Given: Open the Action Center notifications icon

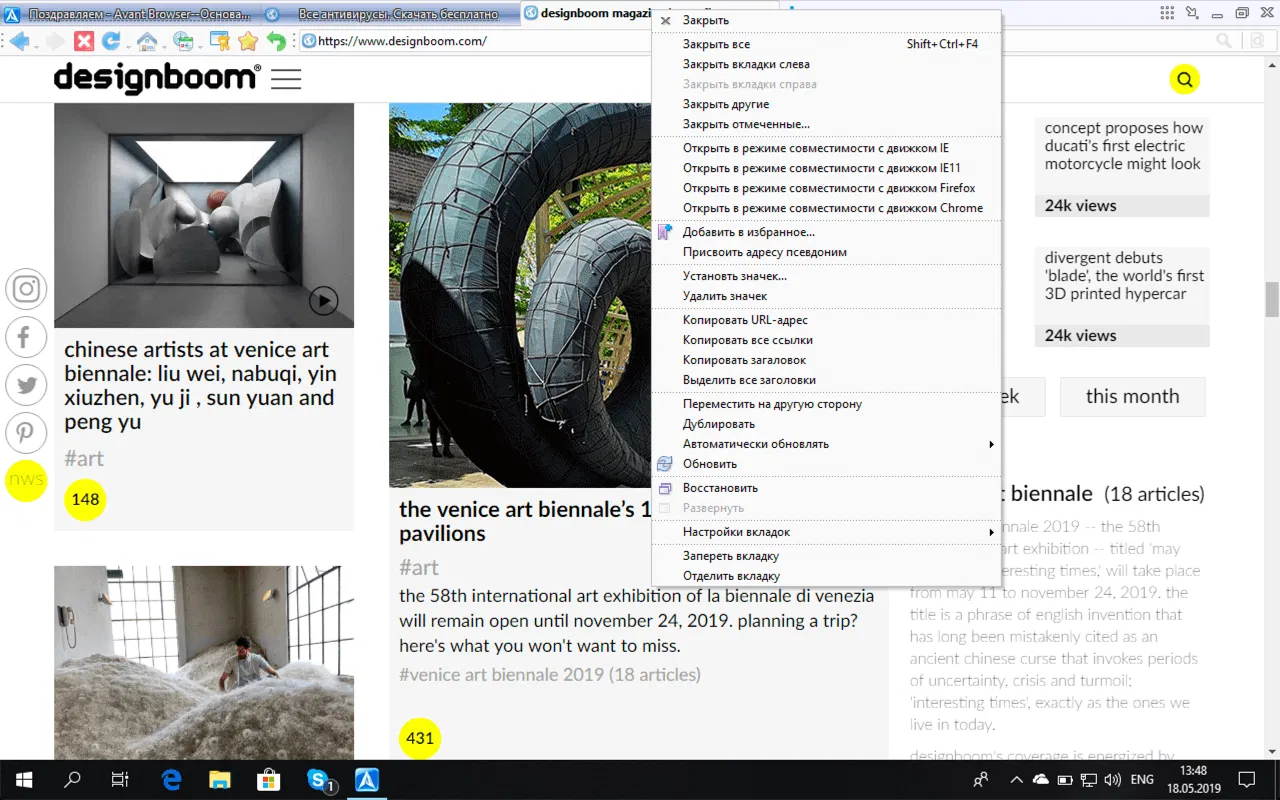Looking at the screenshot, I should click(1247, 780).
